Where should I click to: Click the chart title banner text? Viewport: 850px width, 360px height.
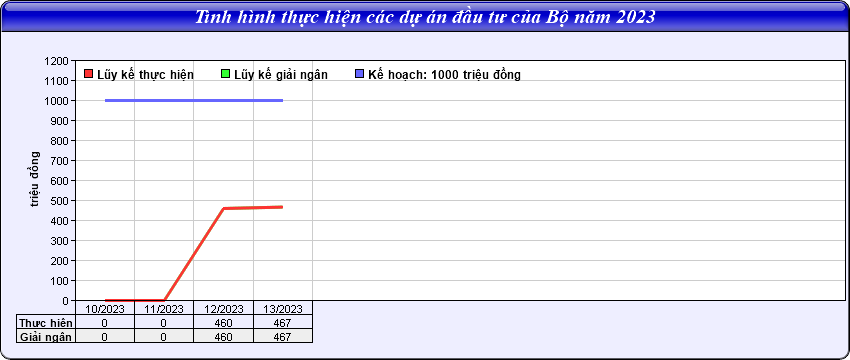click(x=425, y=17)
